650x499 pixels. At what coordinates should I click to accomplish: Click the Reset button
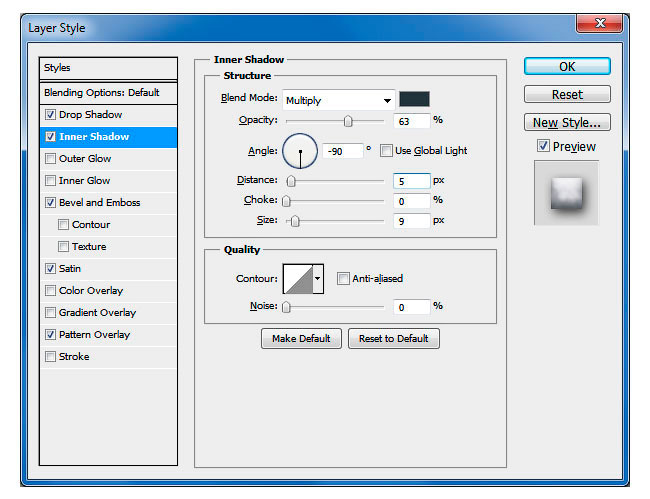[x=567, y=94]
